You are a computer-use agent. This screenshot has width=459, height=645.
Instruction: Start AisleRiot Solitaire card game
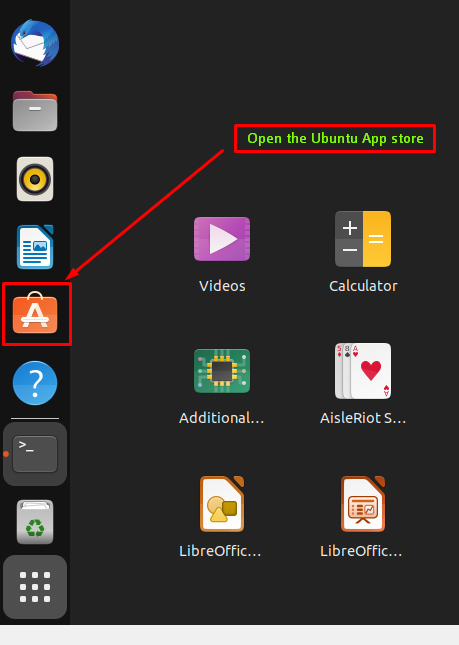point(363,371)
